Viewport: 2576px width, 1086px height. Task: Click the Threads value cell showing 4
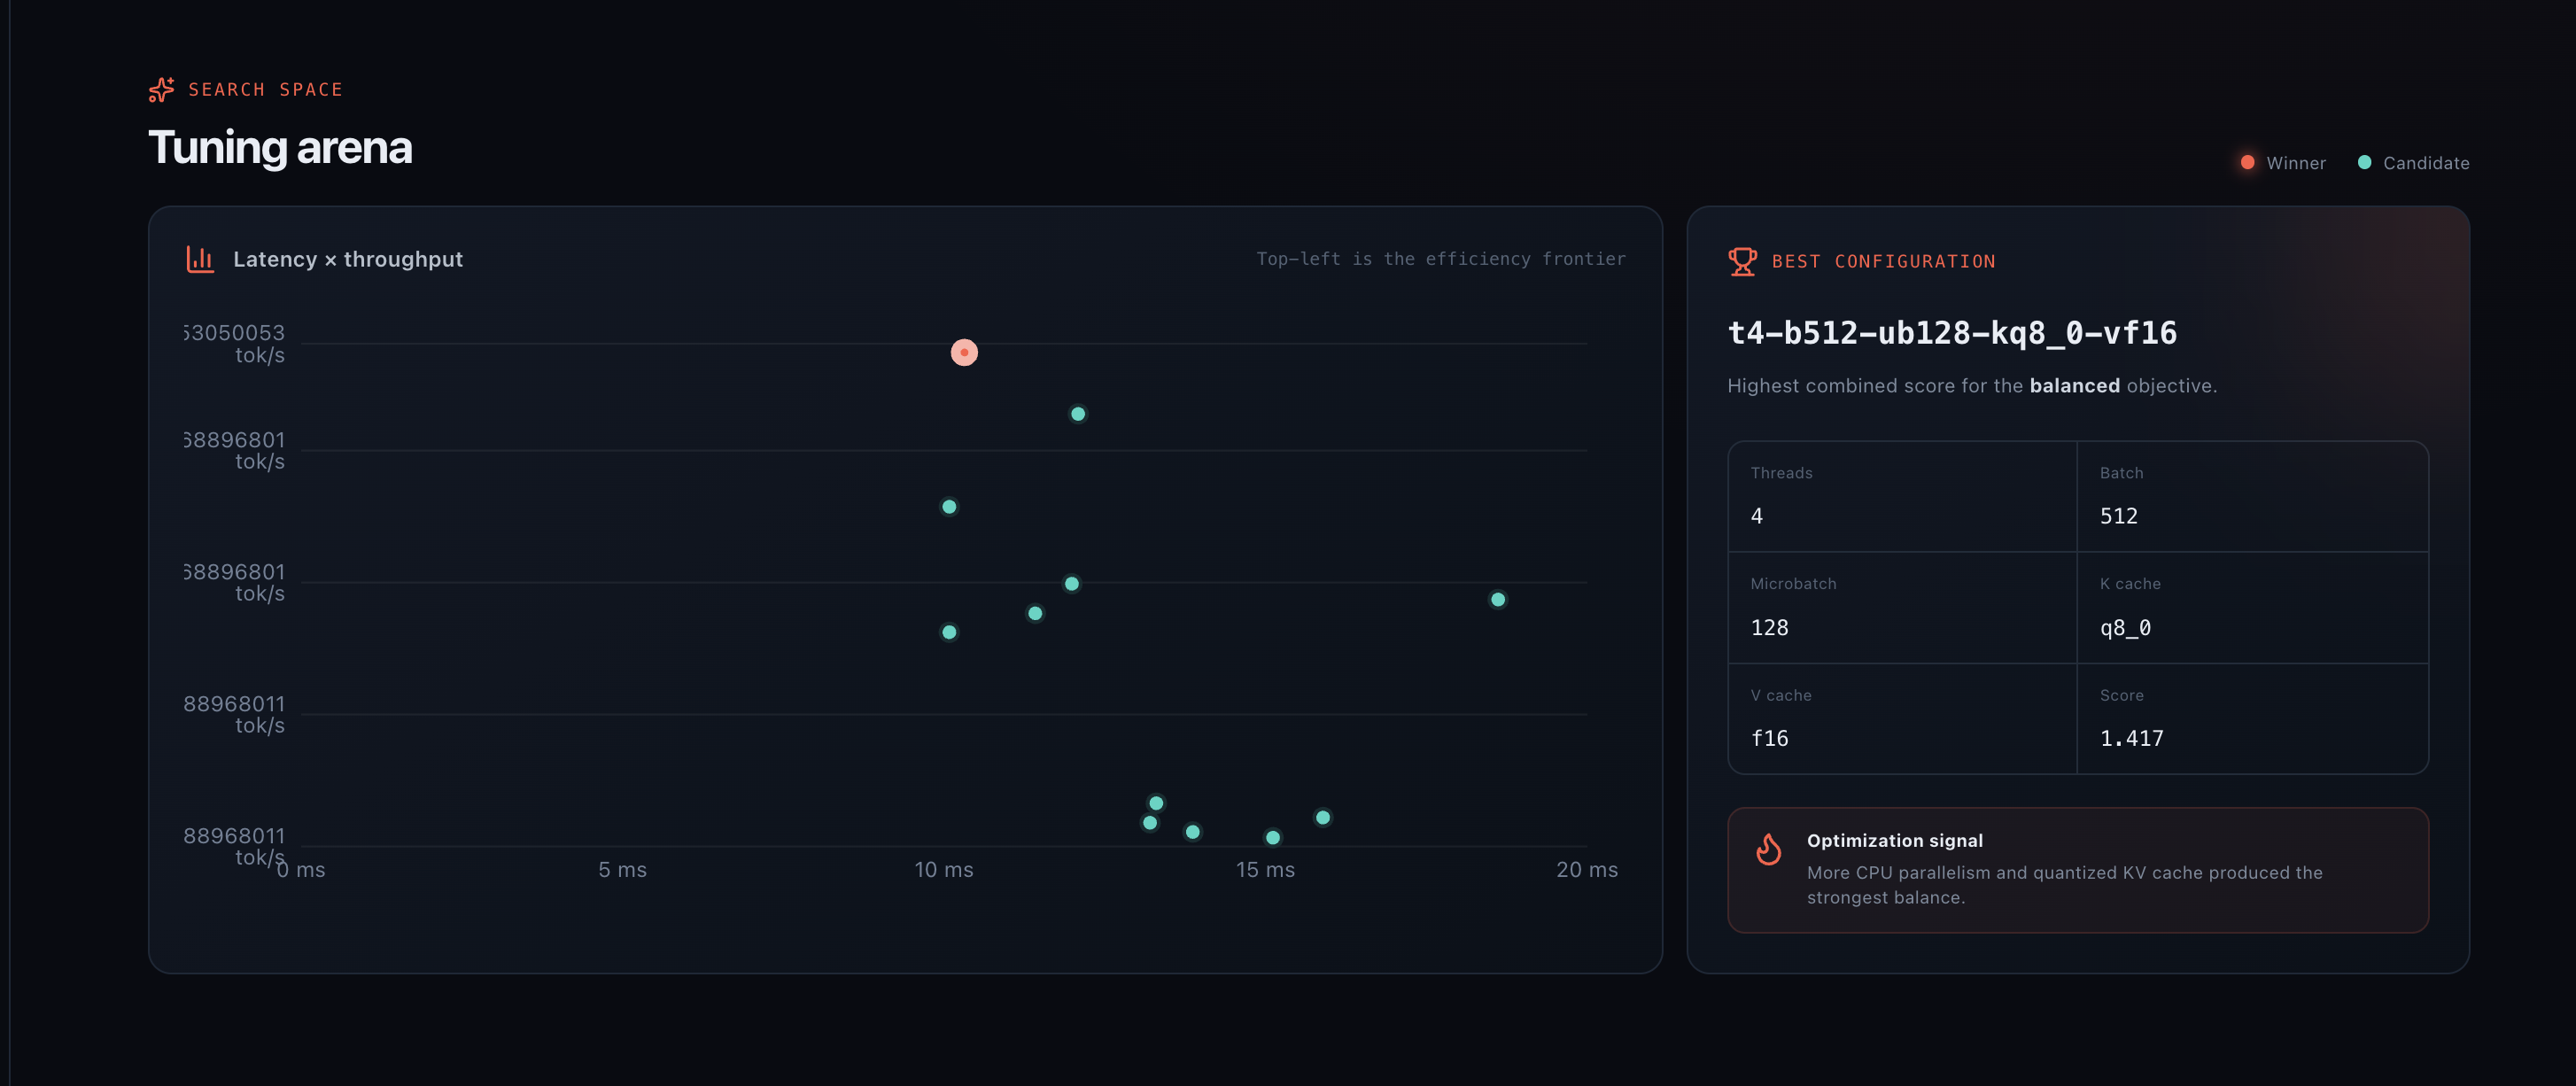point(1902,497)
